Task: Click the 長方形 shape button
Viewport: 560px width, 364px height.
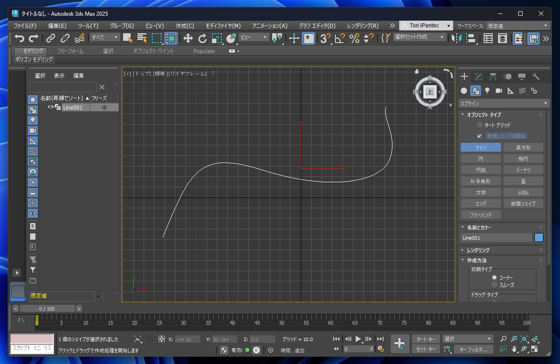Action: (523, 147)
